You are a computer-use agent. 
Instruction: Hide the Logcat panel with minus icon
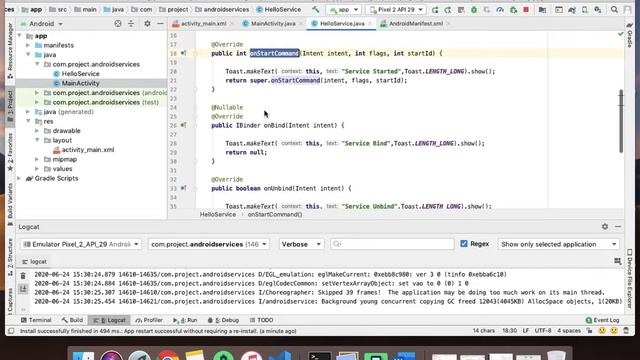[x=618, y=227]
